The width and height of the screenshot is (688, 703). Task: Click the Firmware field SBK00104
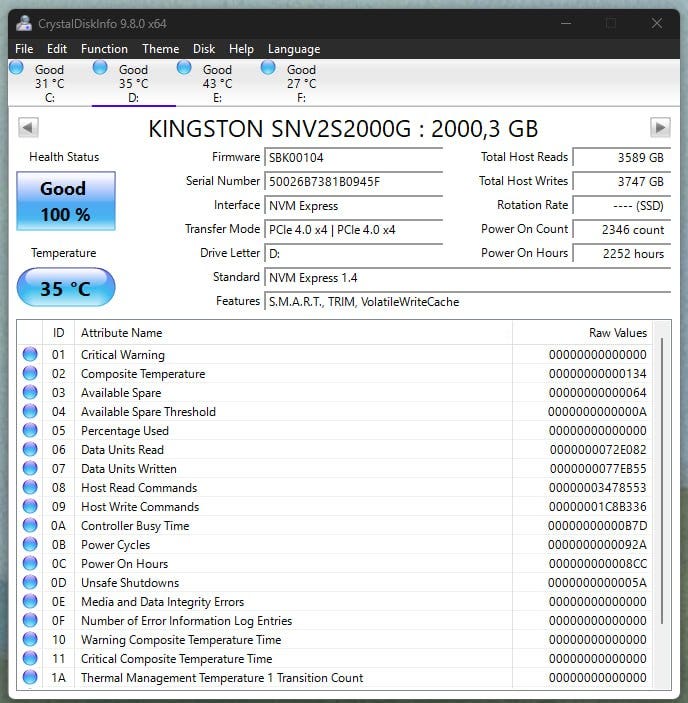353,157
